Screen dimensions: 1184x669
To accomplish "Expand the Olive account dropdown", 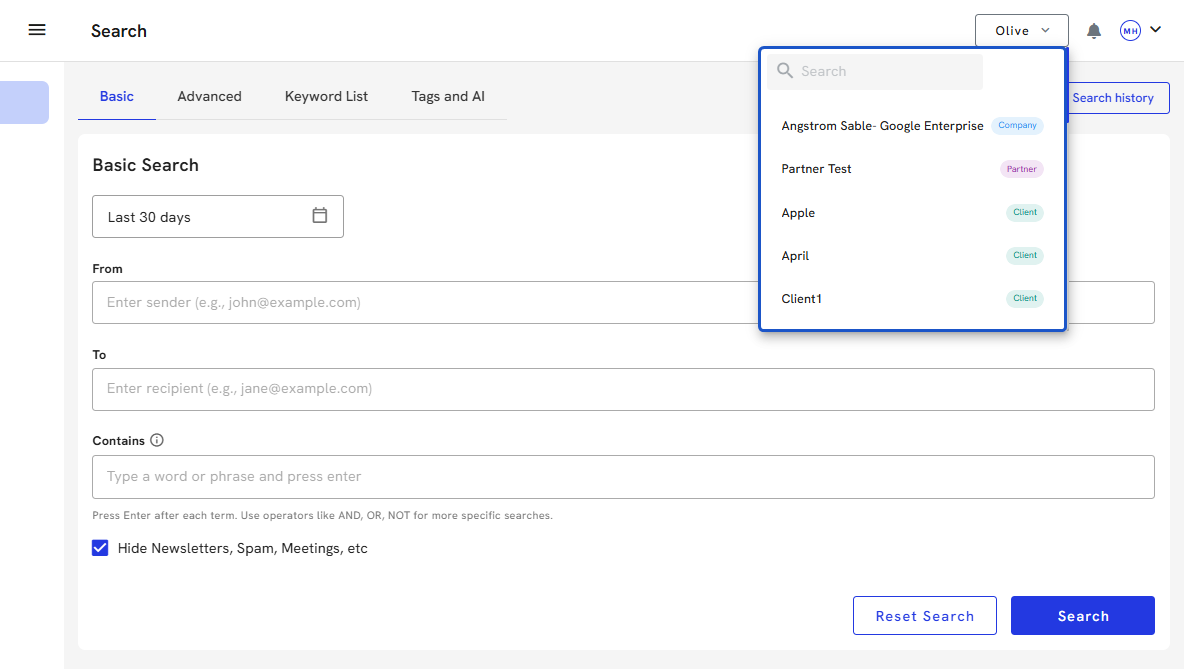I will tap(1021, 31).
